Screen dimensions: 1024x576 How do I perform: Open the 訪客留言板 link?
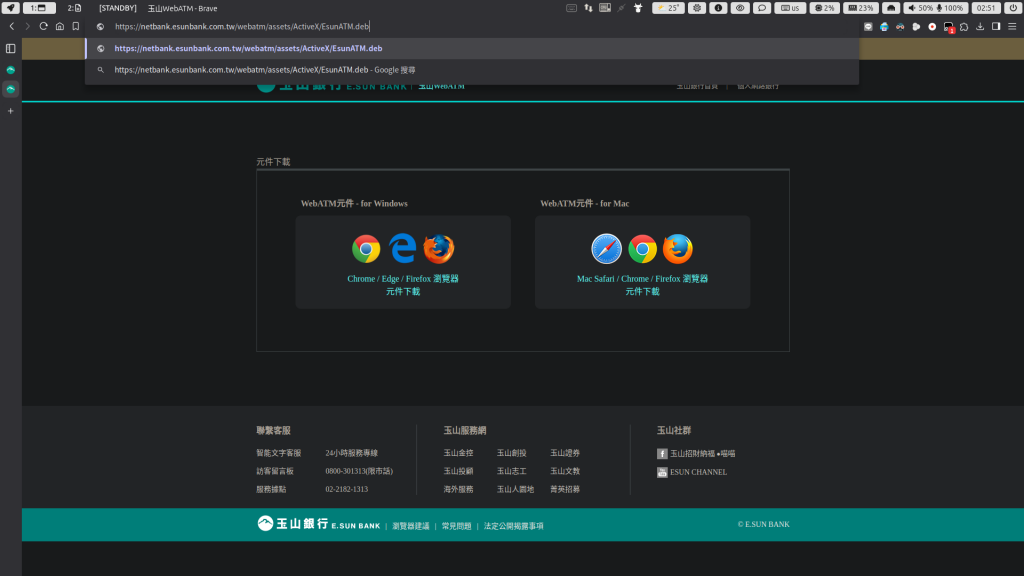(x=275, y=471)
